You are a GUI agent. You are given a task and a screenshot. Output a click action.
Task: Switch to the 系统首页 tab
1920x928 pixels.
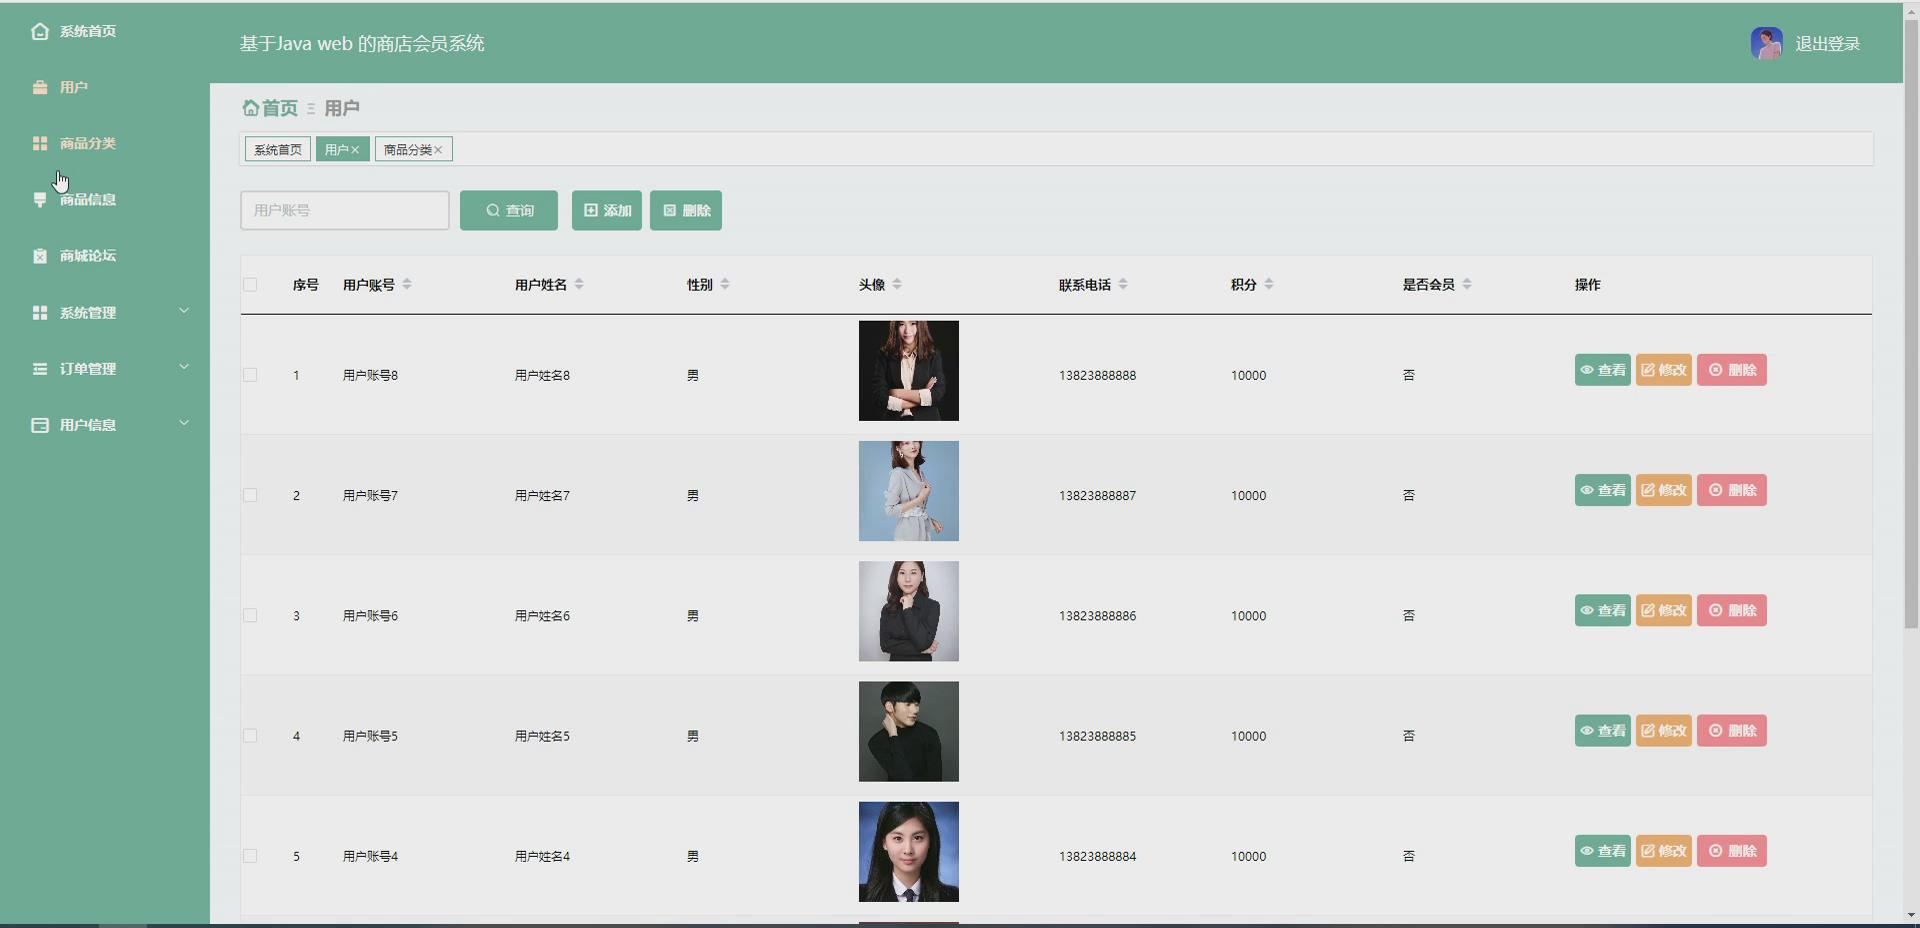(x=278, y=149)
